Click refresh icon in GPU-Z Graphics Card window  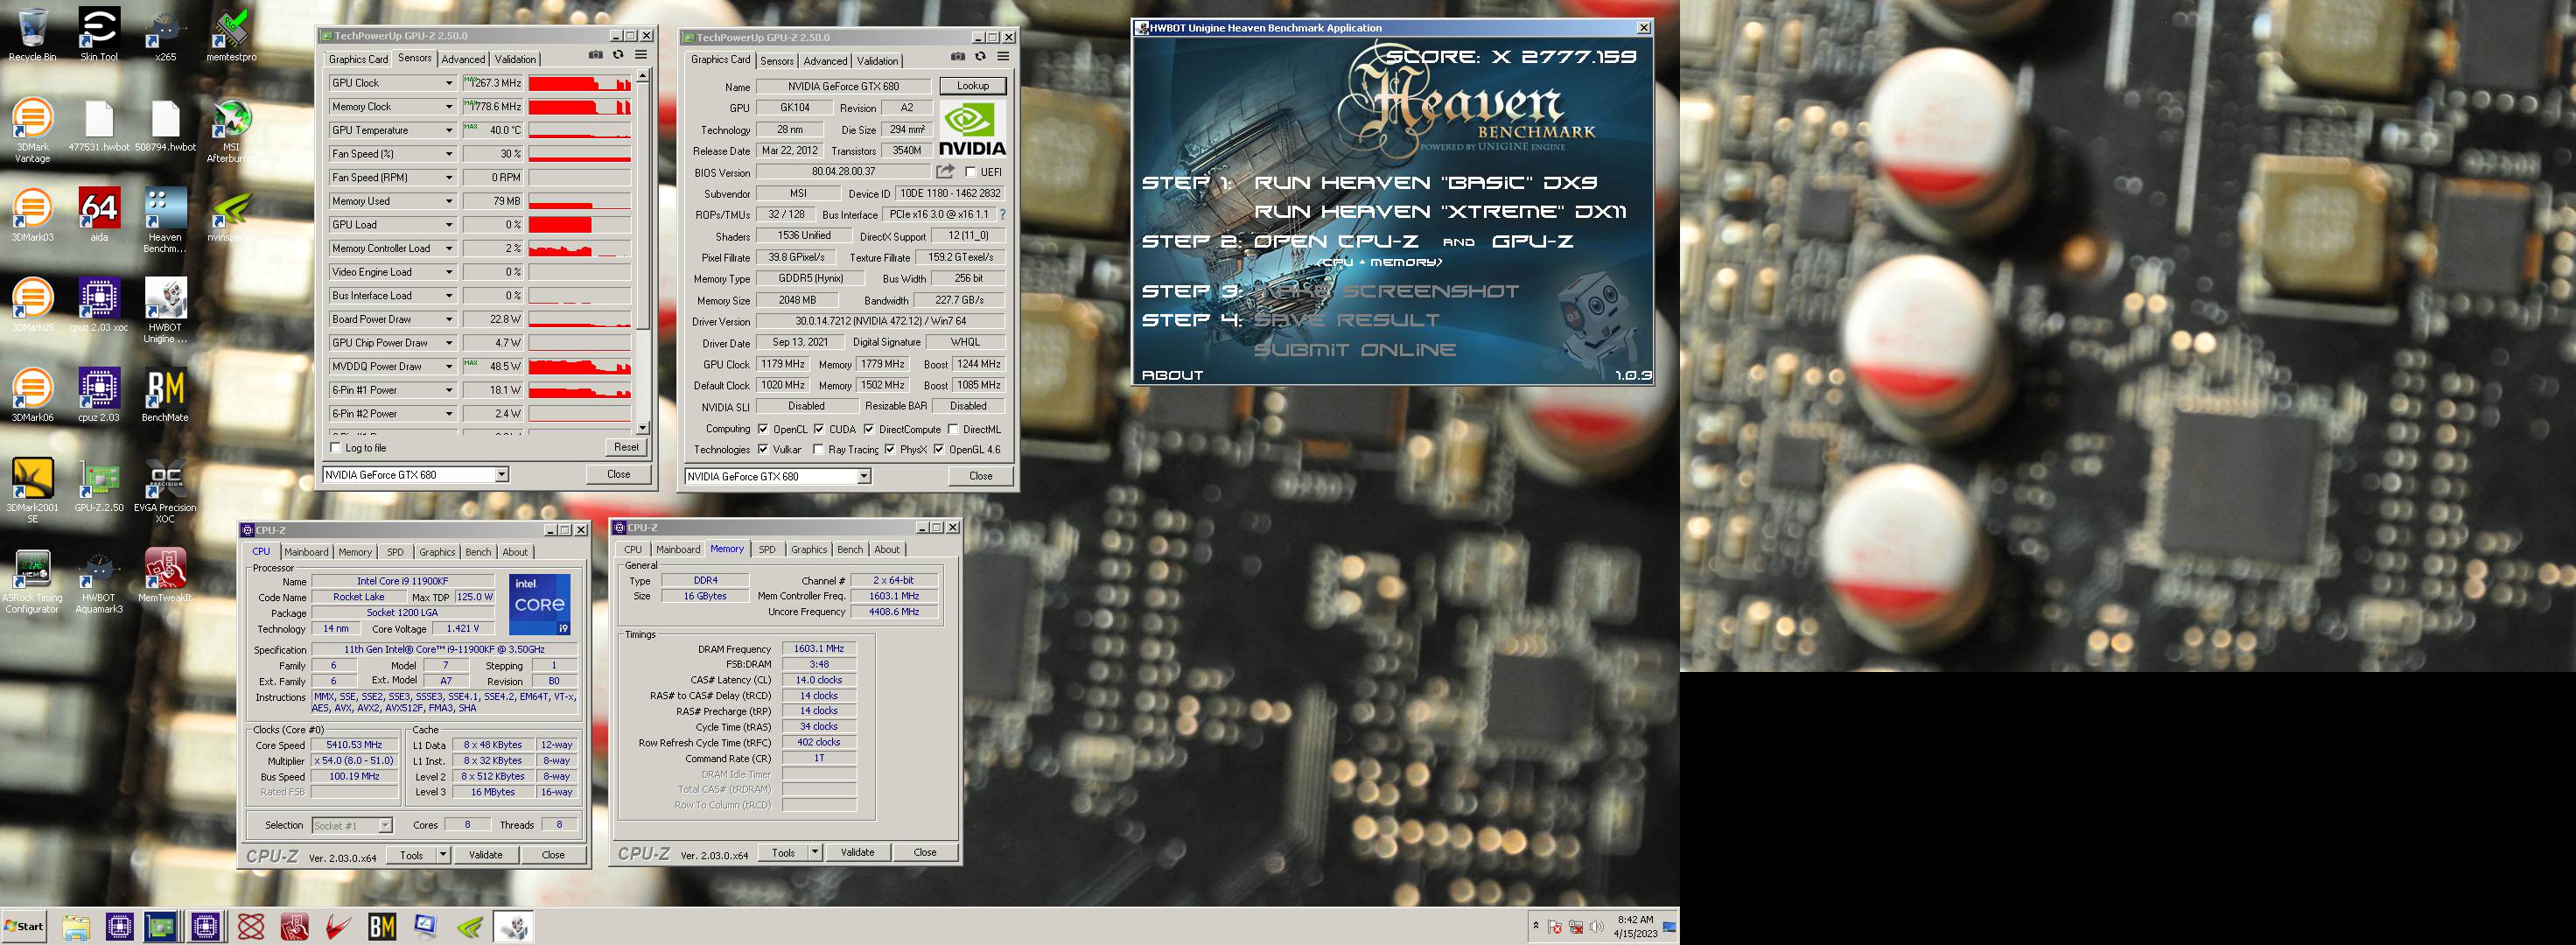point(980,57)
